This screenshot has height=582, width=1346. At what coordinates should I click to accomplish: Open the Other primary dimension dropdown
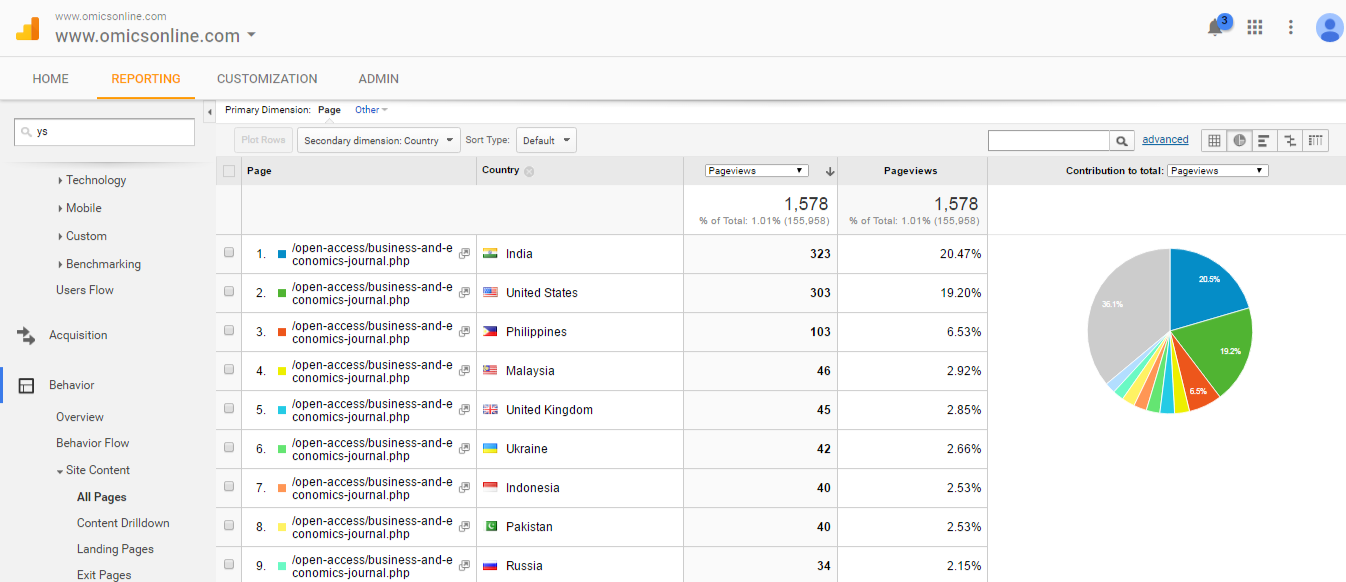click(x=371, y=110)
